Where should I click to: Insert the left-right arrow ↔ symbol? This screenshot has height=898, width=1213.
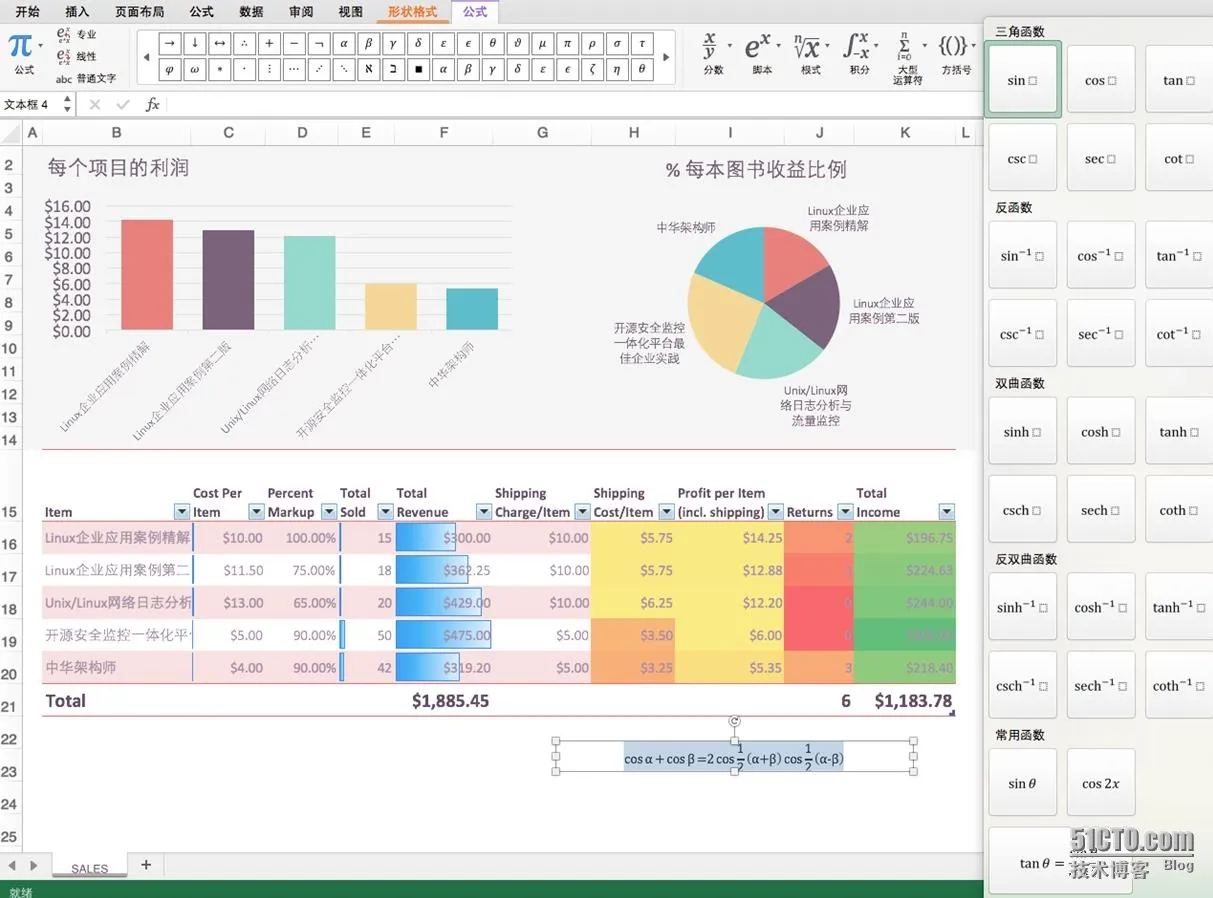point(220,43)
